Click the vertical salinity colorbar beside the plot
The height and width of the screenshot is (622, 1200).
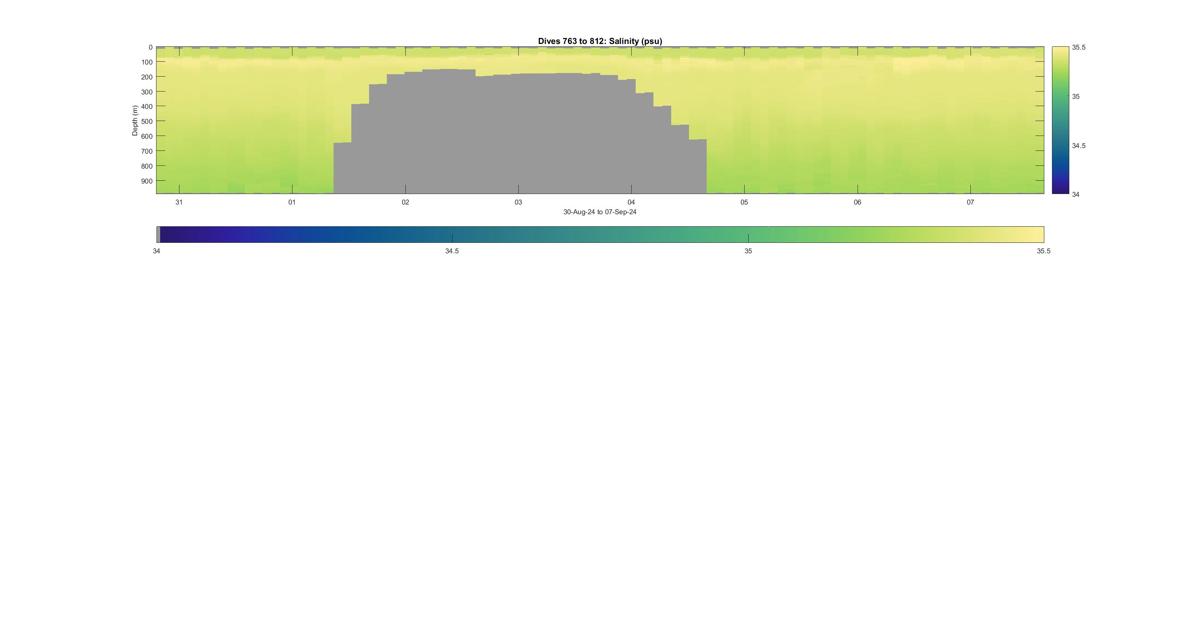tap(1060, 120)
